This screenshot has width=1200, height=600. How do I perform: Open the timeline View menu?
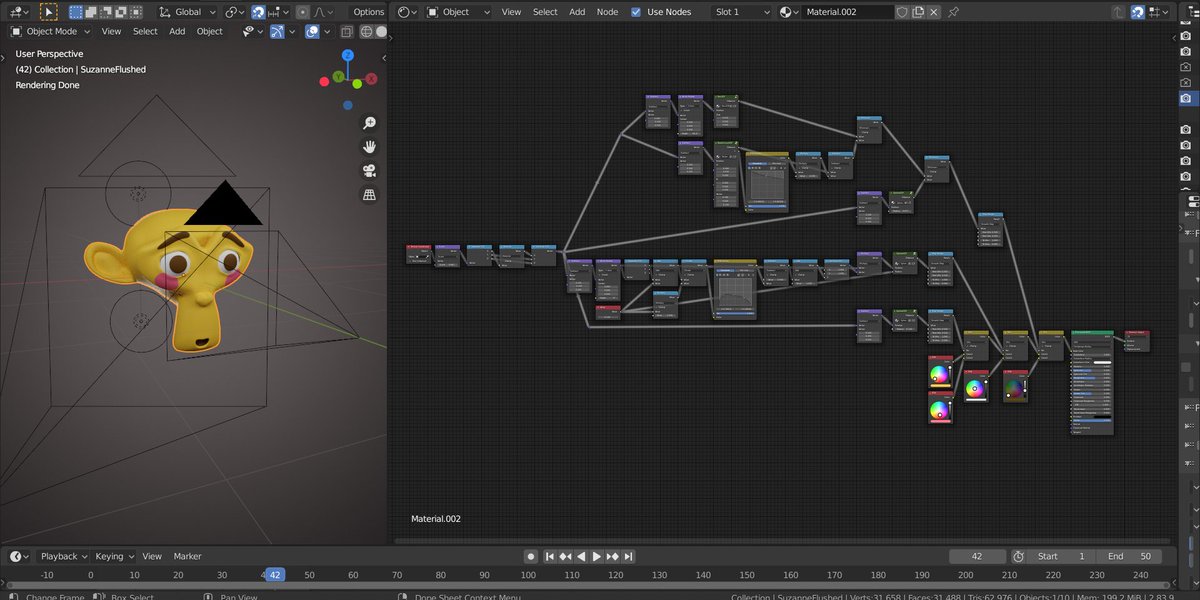152,556
